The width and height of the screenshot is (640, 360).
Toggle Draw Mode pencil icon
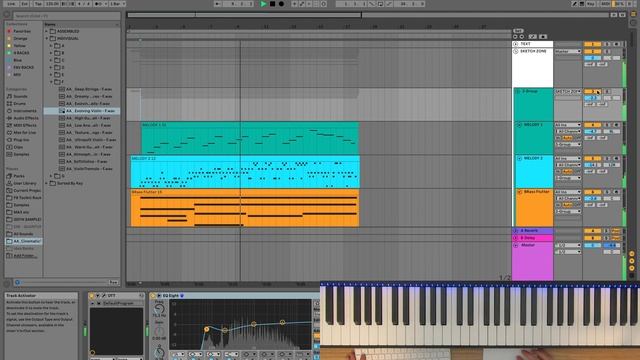(x=574, y=4)
